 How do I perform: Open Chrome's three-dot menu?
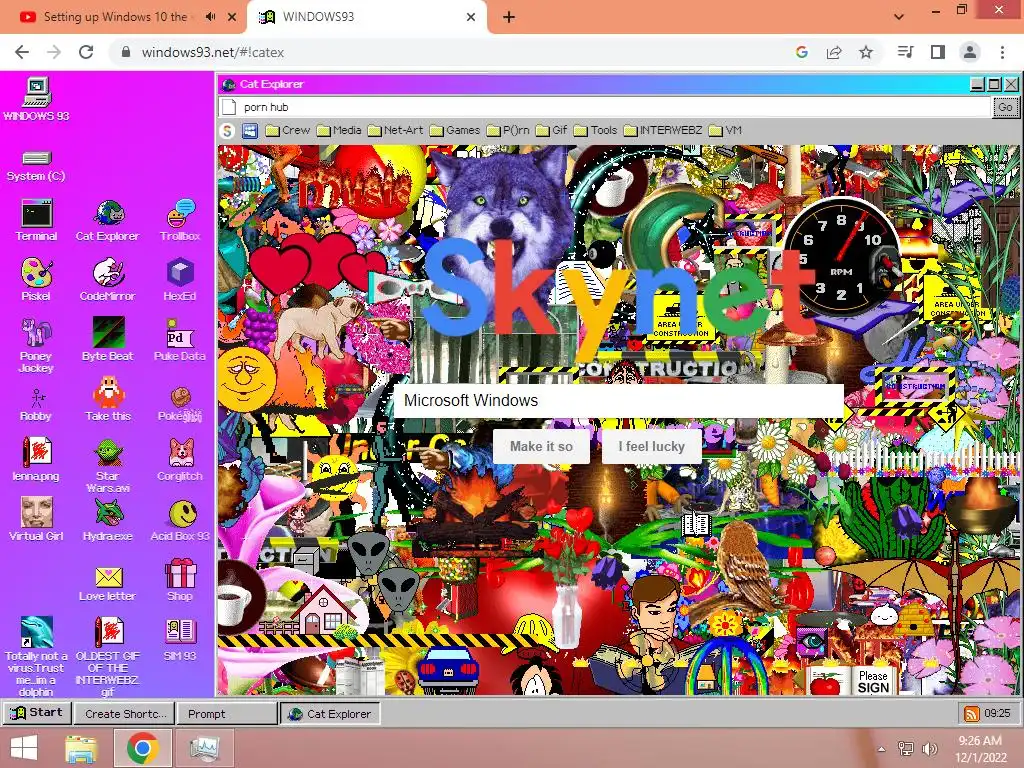(1002, 52)
